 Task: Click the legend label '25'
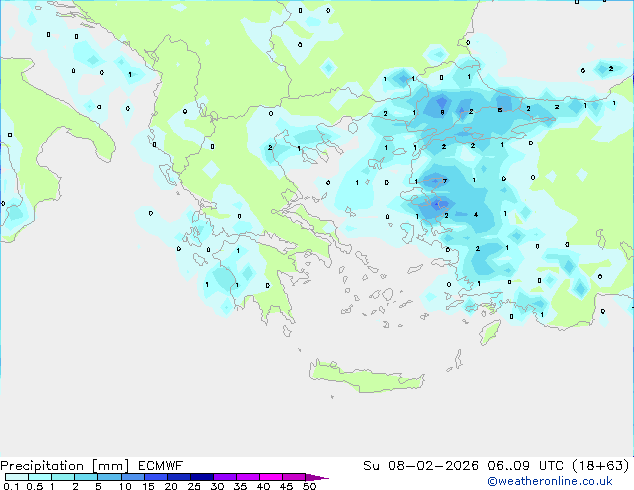tap(194, 486)
